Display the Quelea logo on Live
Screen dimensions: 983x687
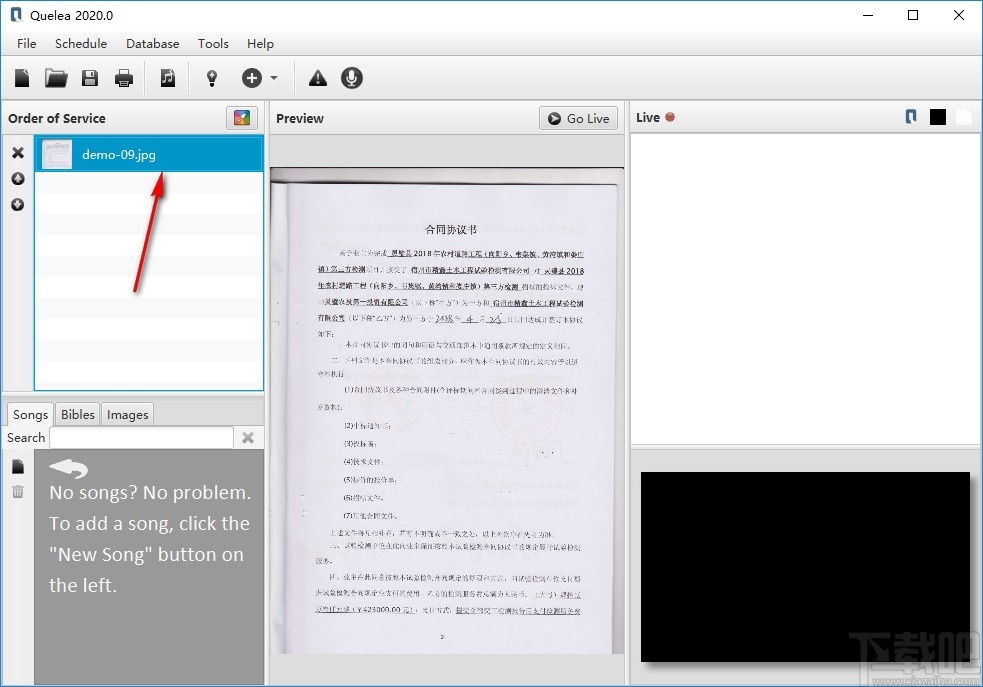coord(910,116)
